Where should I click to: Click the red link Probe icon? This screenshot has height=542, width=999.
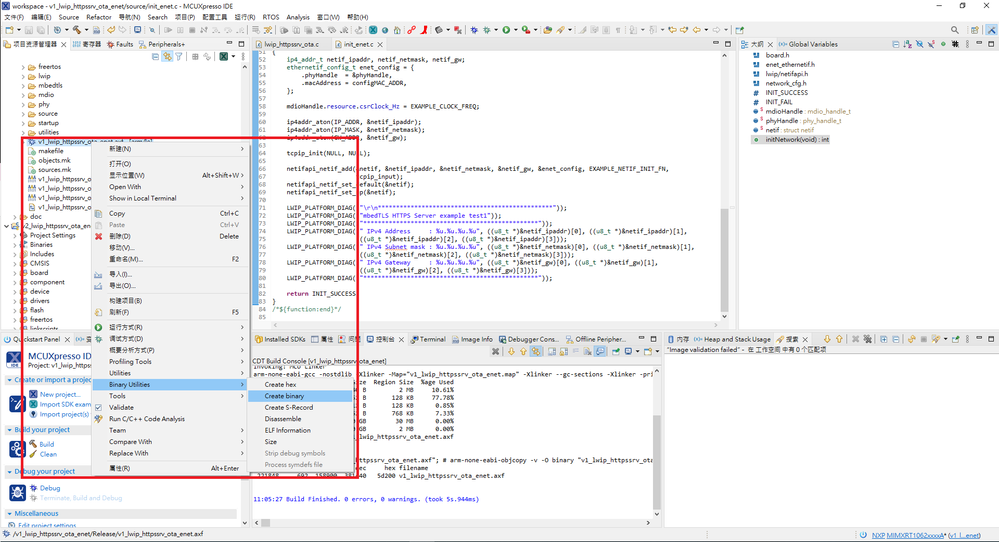[412, 30]
